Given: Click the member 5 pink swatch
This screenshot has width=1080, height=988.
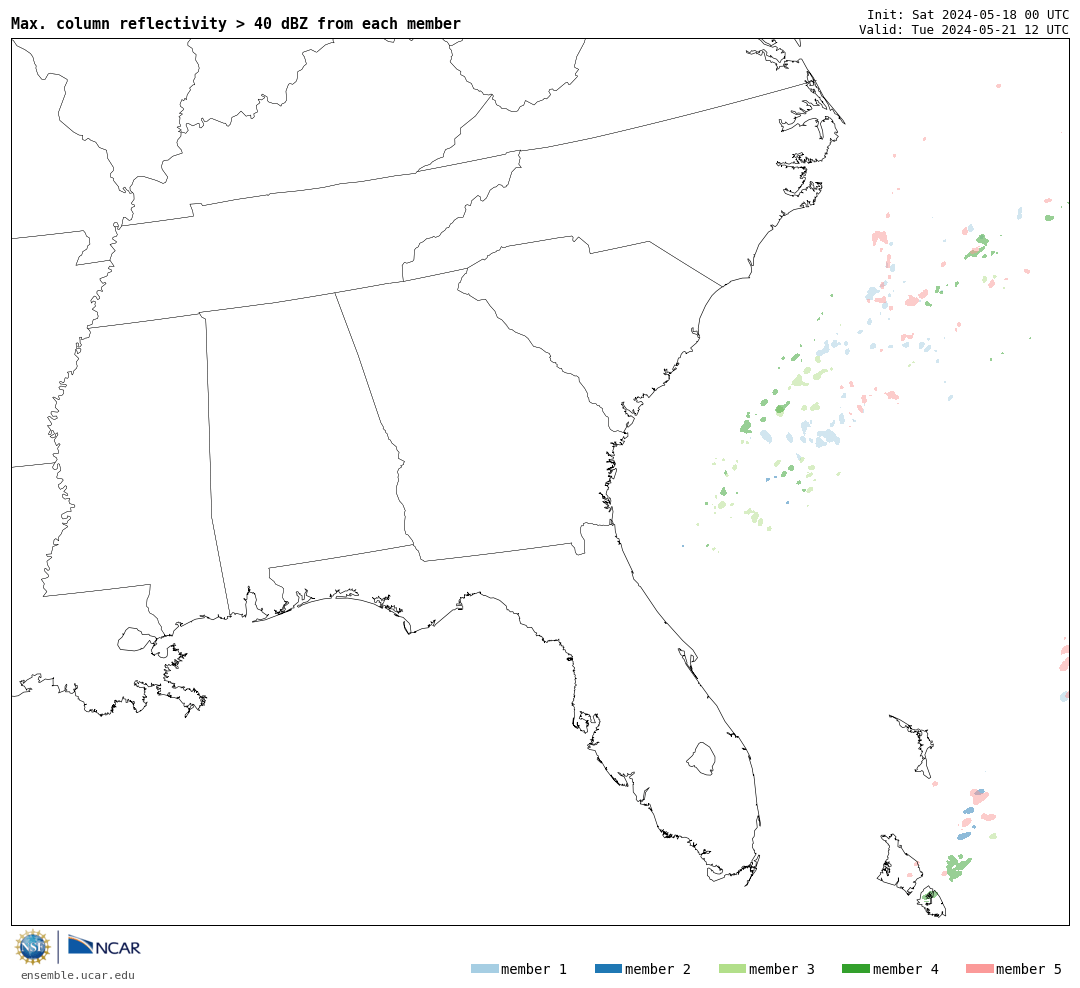Looking at the screenshot, I should (x=980, y=969).
